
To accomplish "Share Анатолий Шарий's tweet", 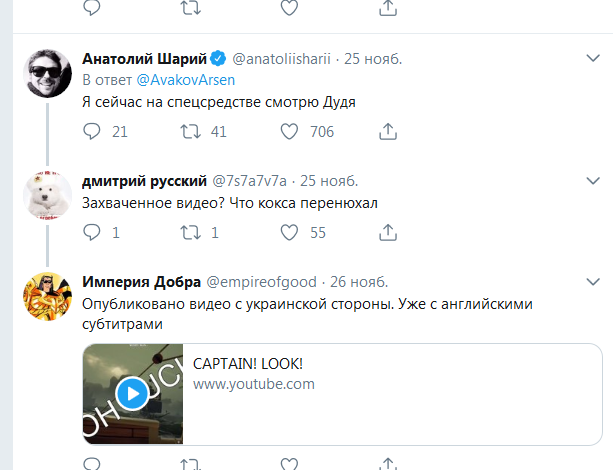I will pyautogui.click(x=388, y=131).
